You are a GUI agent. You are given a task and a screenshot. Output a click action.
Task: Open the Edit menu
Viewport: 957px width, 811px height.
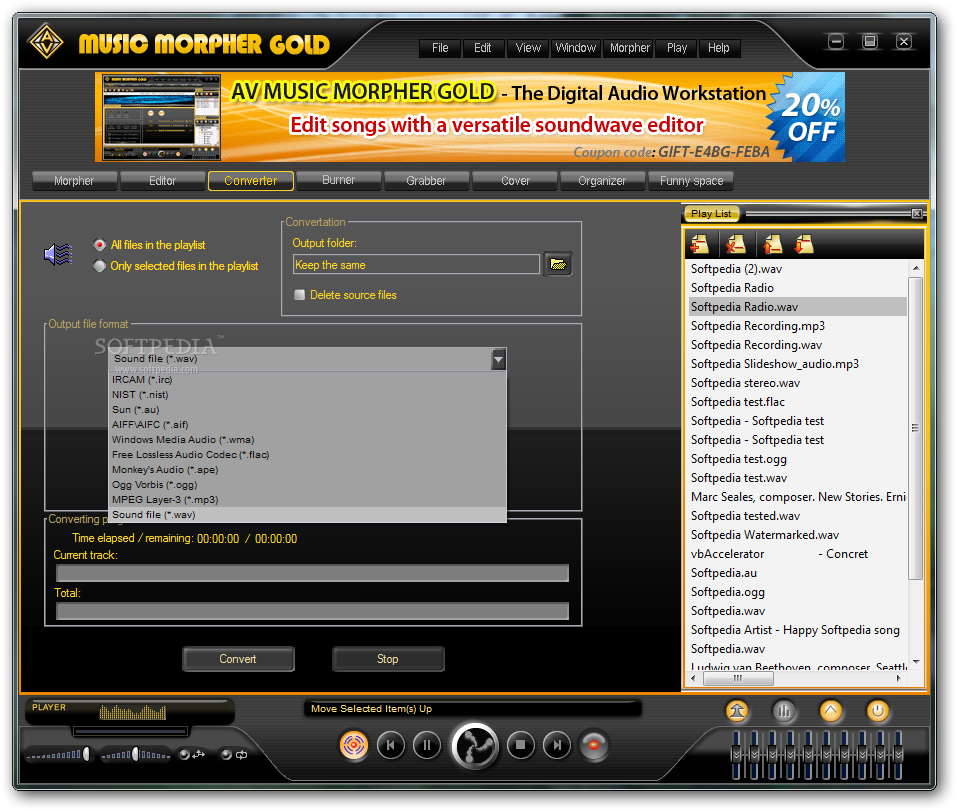[x=483, y=48]
